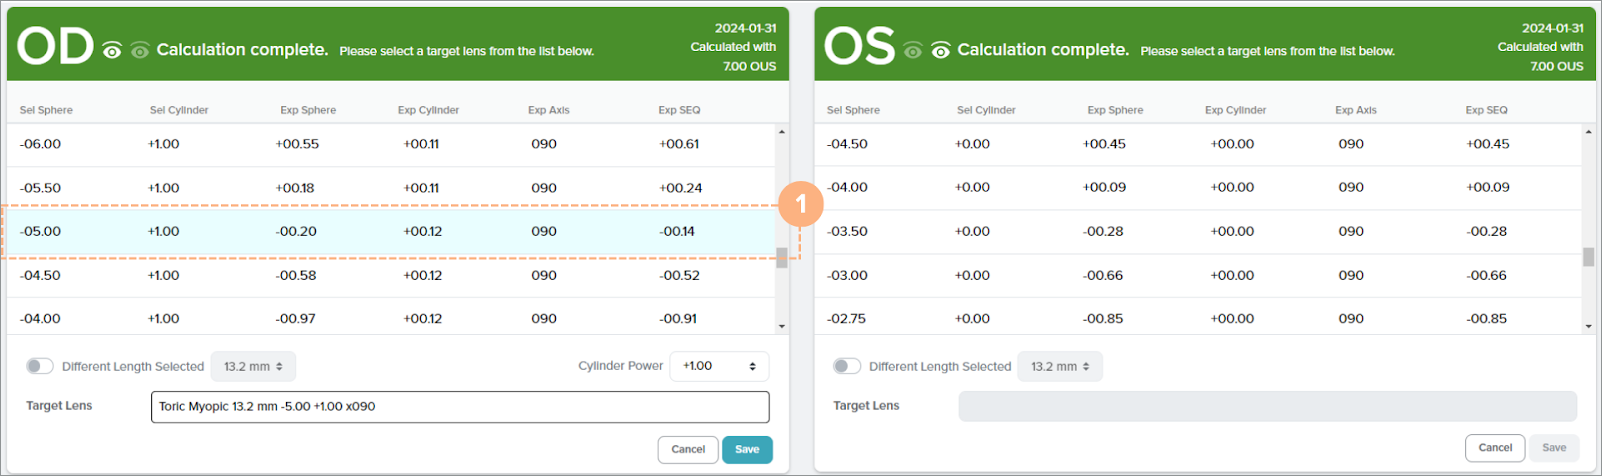Toggle Different Length Selected for OD

(x=40, y=366)
